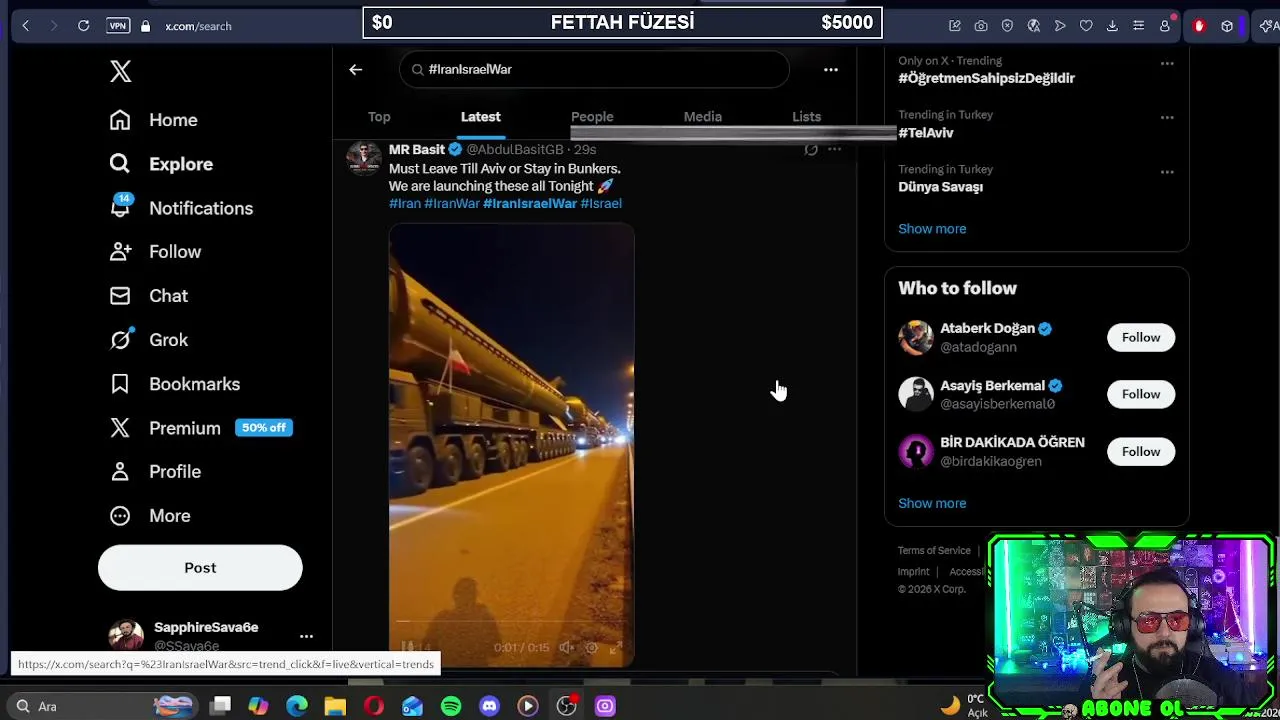1280x720 pixels.
Task: Open the ad blocker shield icon
Action: tap(1007, 26)
